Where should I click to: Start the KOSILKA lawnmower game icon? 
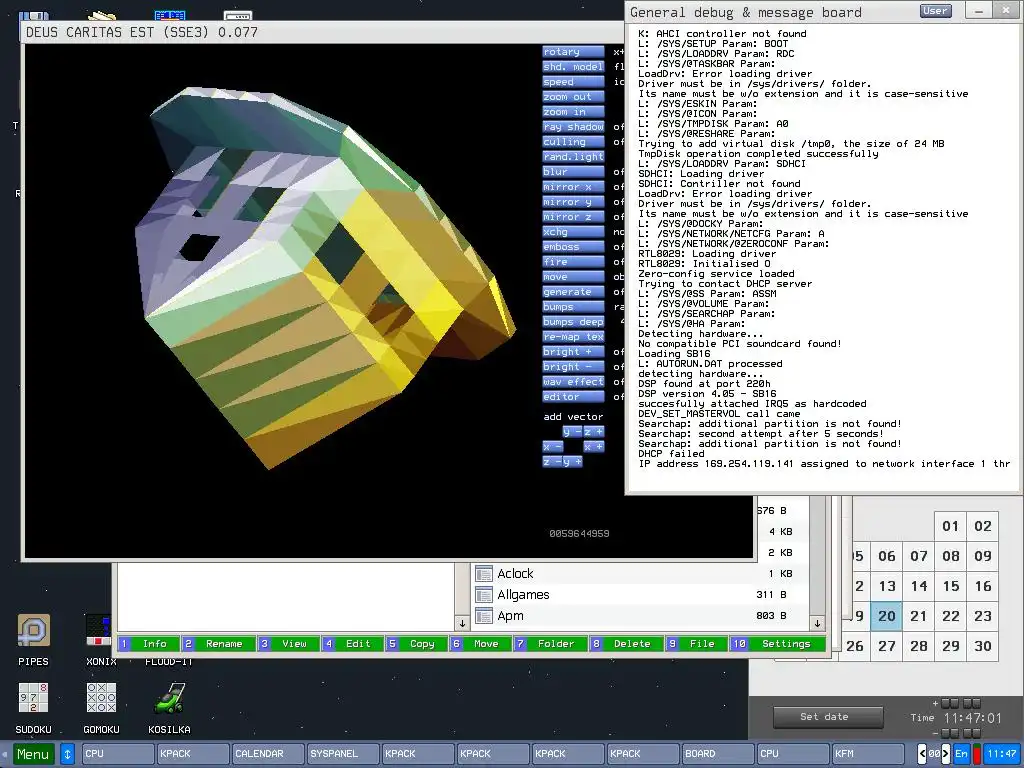tap(169, 697)
